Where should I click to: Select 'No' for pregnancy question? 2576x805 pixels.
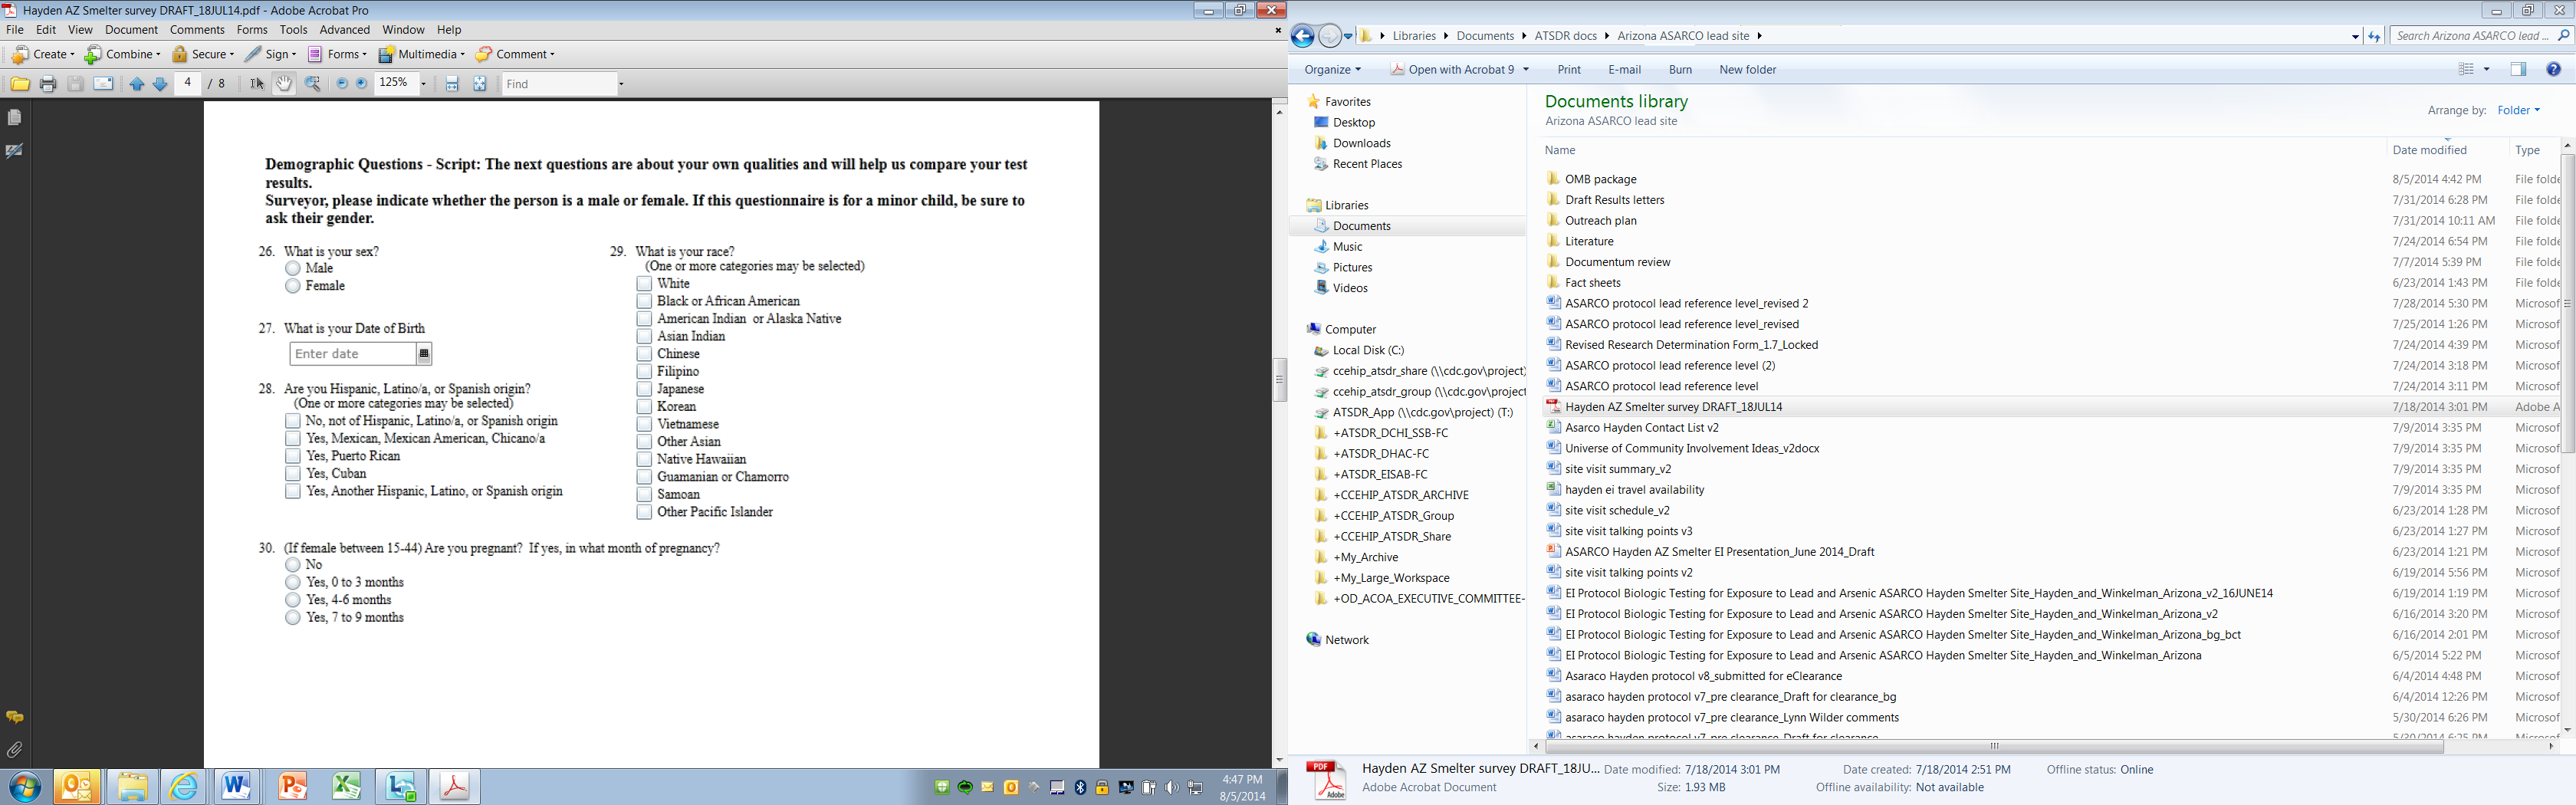pos(293,565)
